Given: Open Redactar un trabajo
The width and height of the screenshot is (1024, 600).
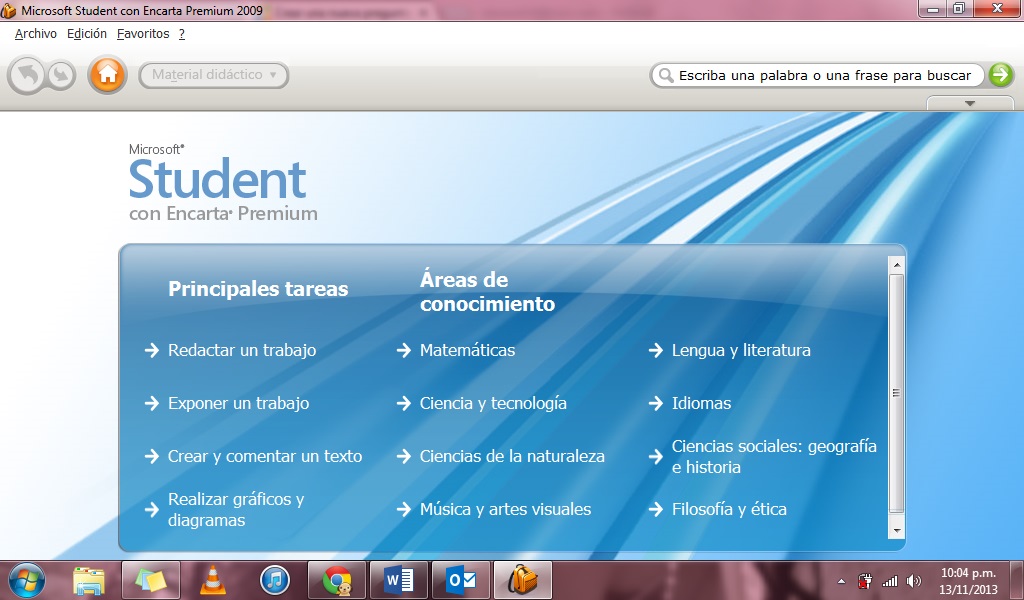Looking at the screenshot, I should click(x=242, y=351).
